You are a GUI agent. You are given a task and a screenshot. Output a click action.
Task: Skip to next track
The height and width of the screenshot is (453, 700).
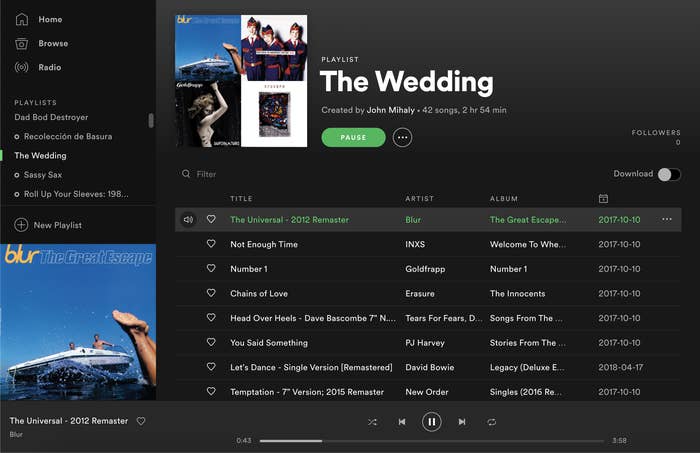tap(462, 422)
